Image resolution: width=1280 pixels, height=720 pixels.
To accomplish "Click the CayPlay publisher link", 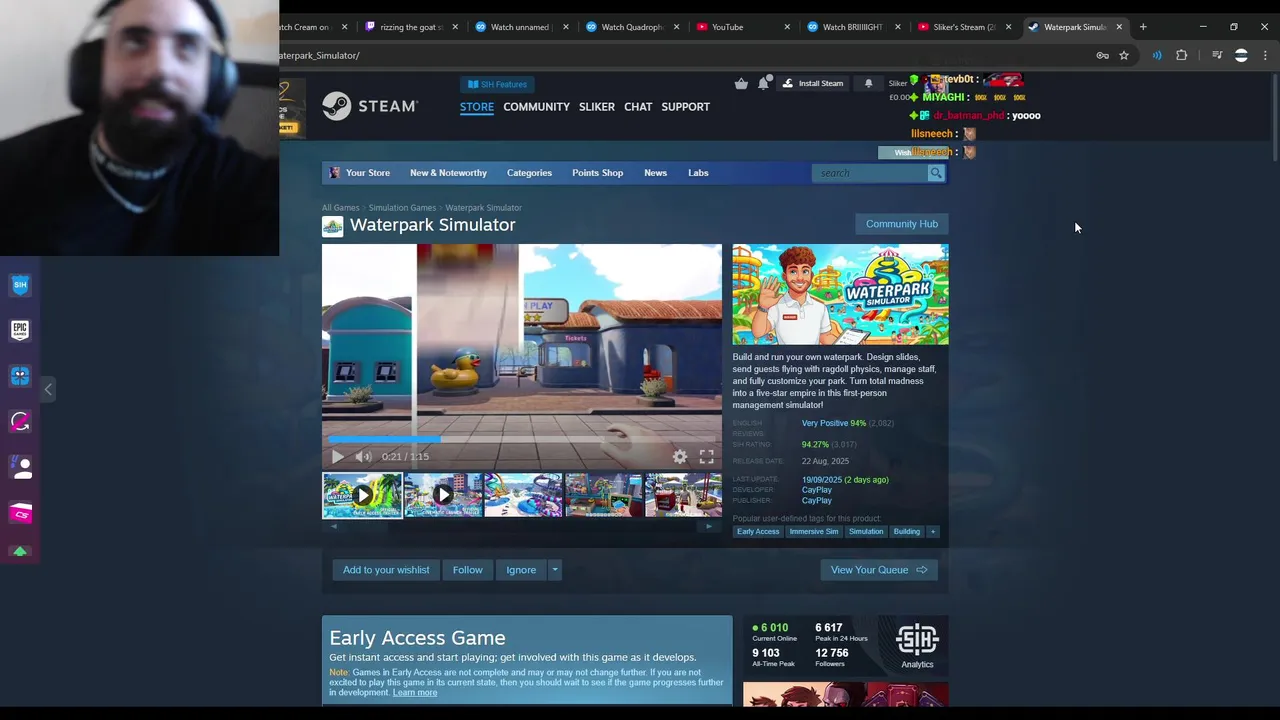I will 816,500.
